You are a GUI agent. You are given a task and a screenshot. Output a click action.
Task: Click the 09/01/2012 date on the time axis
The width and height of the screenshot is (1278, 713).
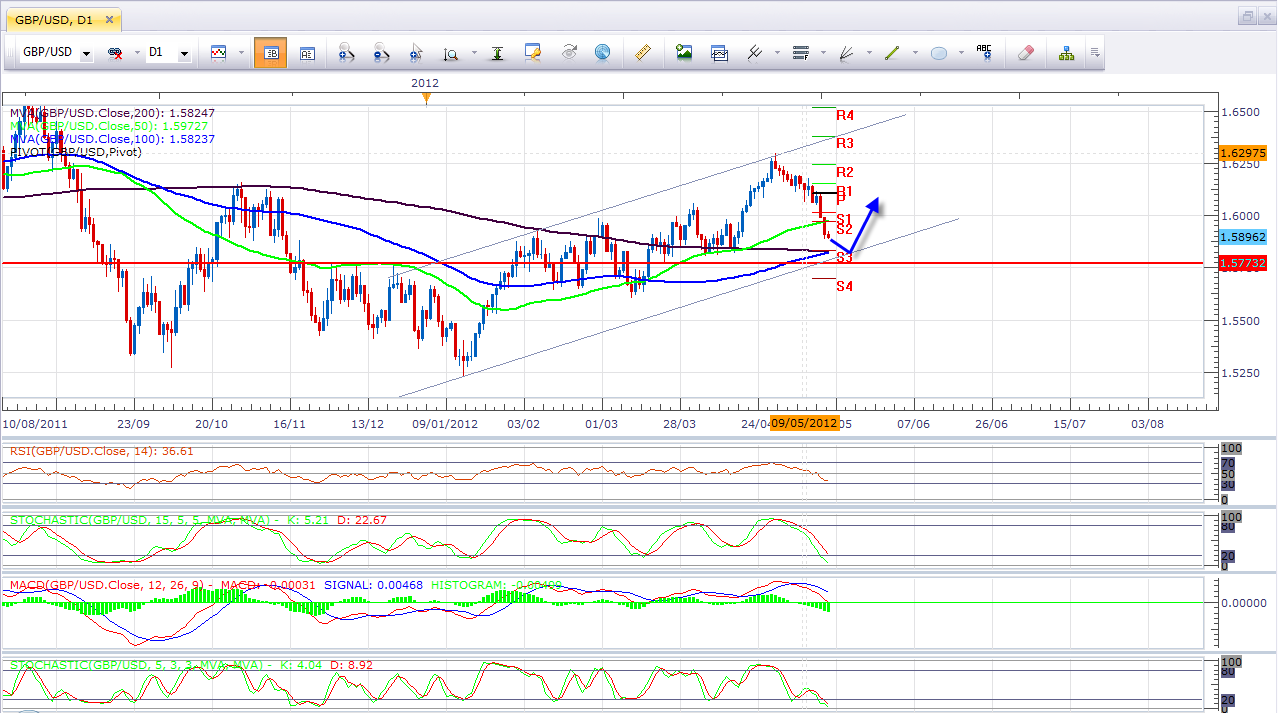pyautogui.click(x=445, y=424)
